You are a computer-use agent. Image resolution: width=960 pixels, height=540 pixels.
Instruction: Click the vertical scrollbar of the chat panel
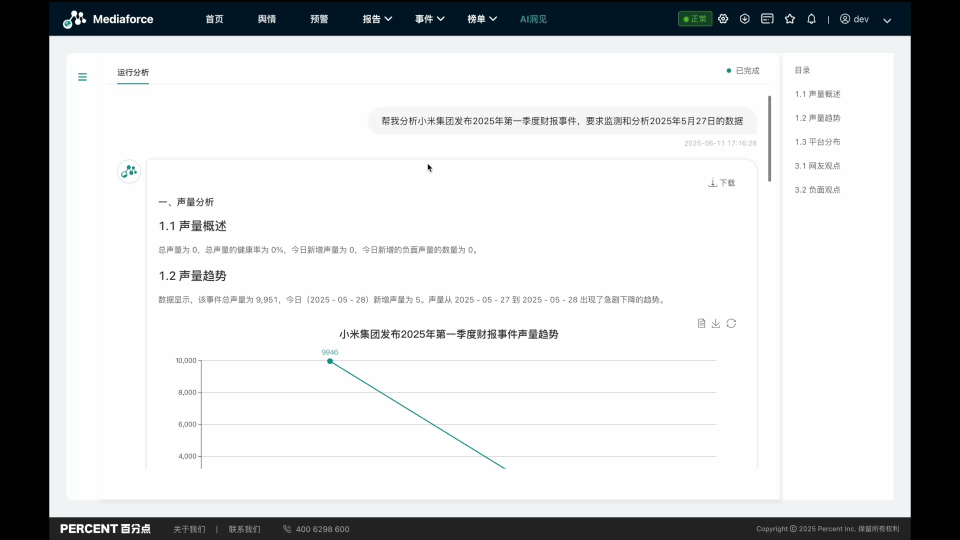coord(770,138)
